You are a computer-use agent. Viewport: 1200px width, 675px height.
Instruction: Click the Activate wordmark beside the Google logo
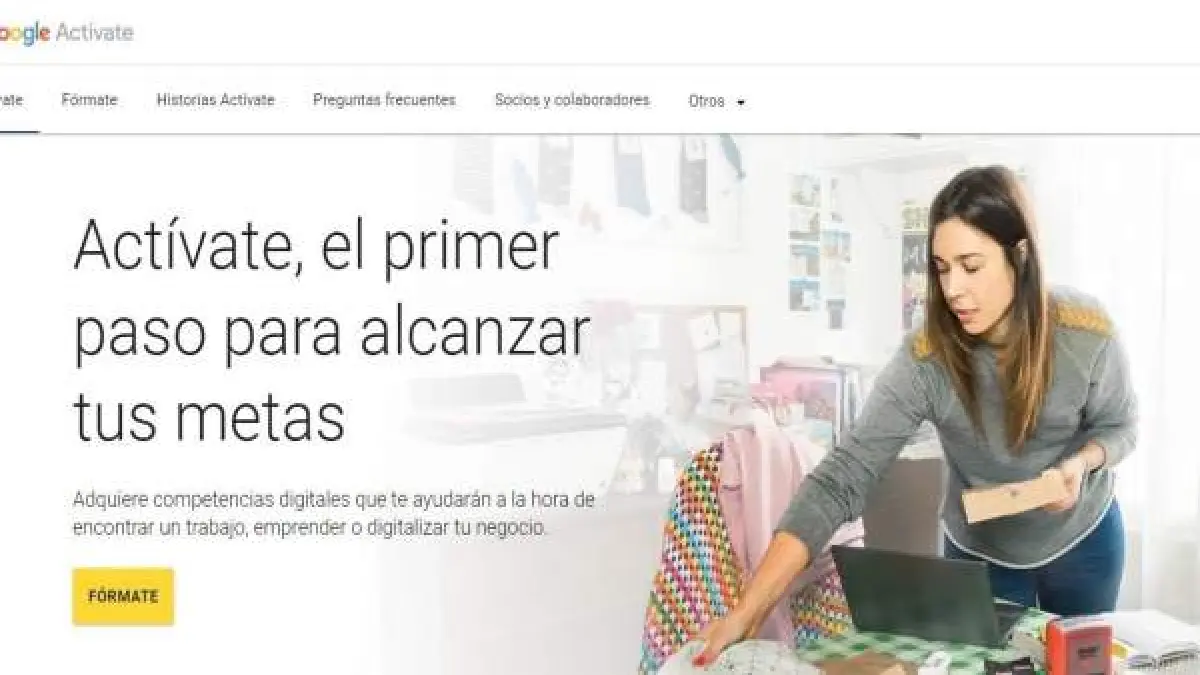click(95, 32)
